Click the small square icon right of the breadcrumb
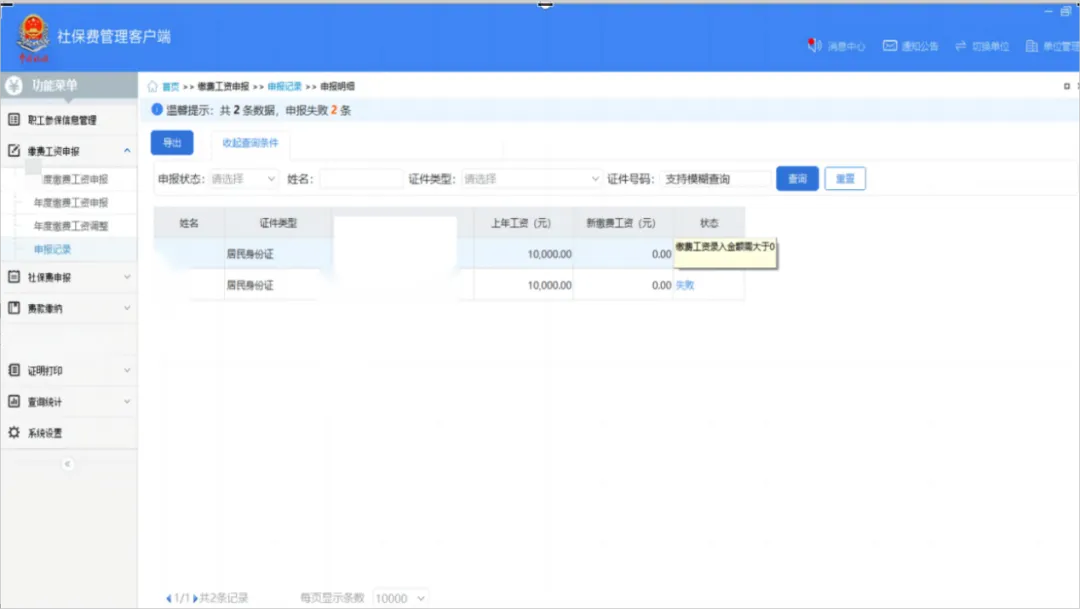This screenshot has height=609, width=1080. 1066,86
